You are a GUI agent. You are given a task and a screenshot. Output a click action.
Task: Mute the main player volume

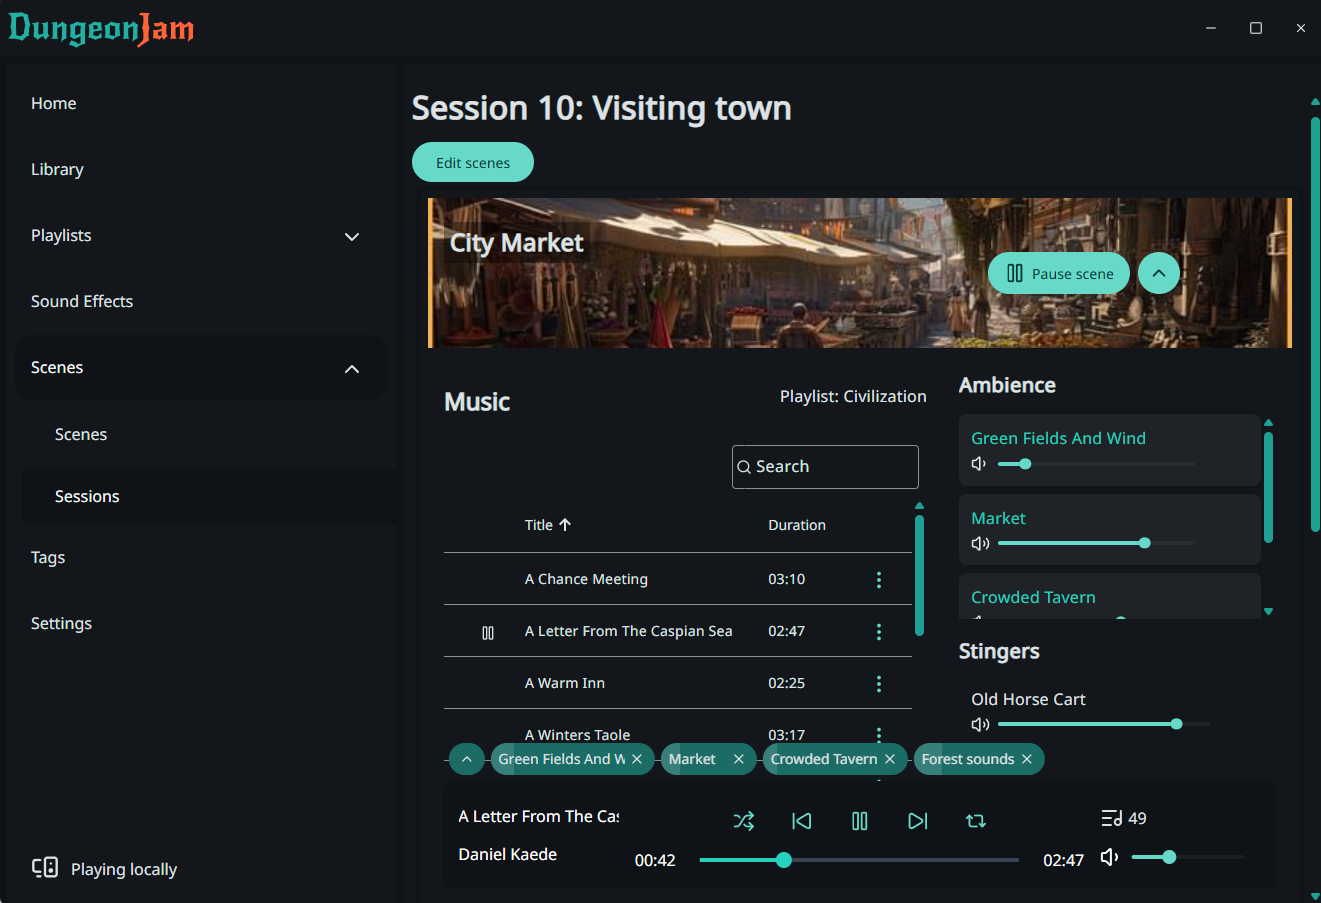[1110, 857]
